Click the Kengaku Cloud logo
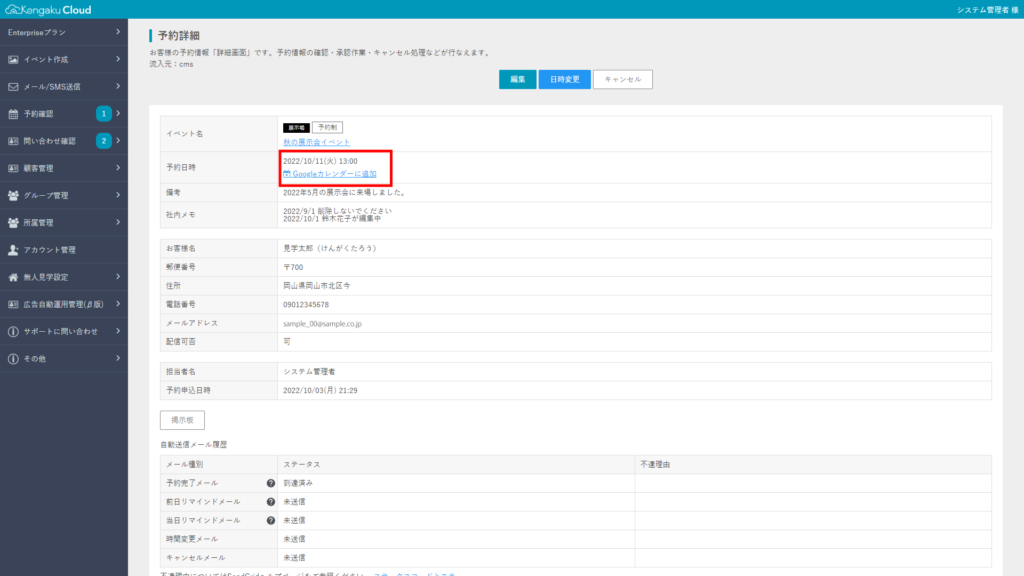Screen dimensions: 1024x576 tap(48, 10)
